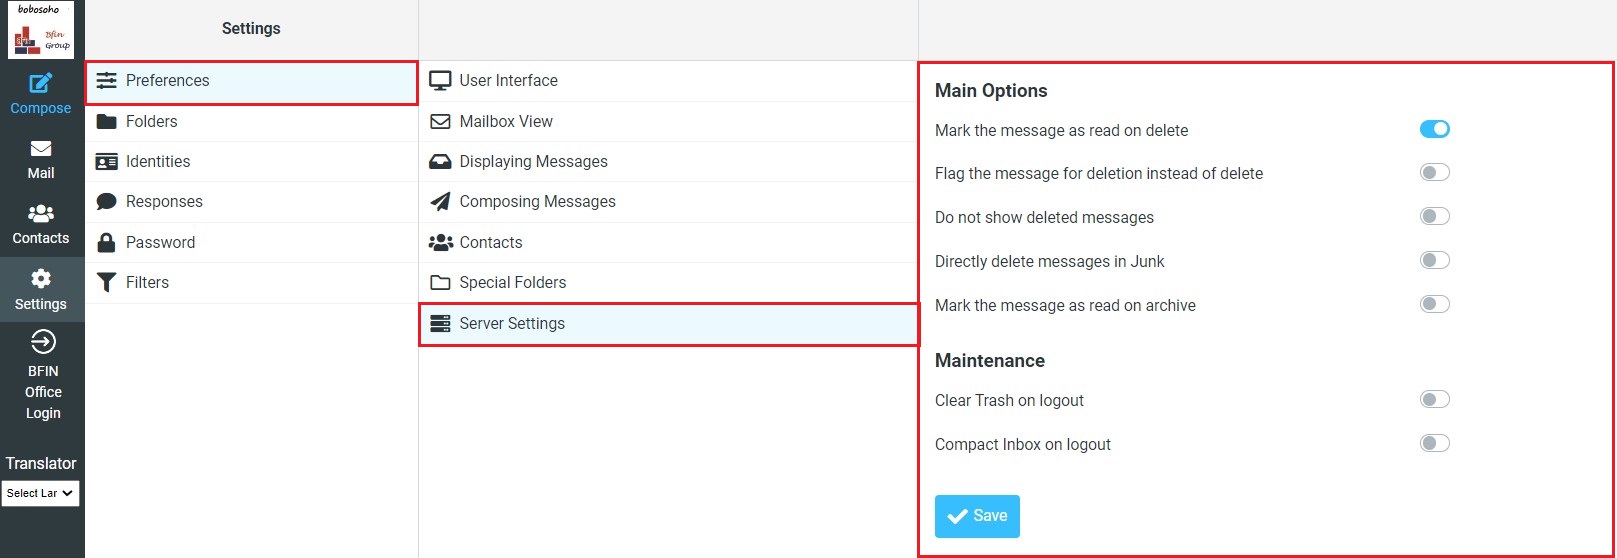Click the Filters funnel icon
1617x558 pixels.
107,283
